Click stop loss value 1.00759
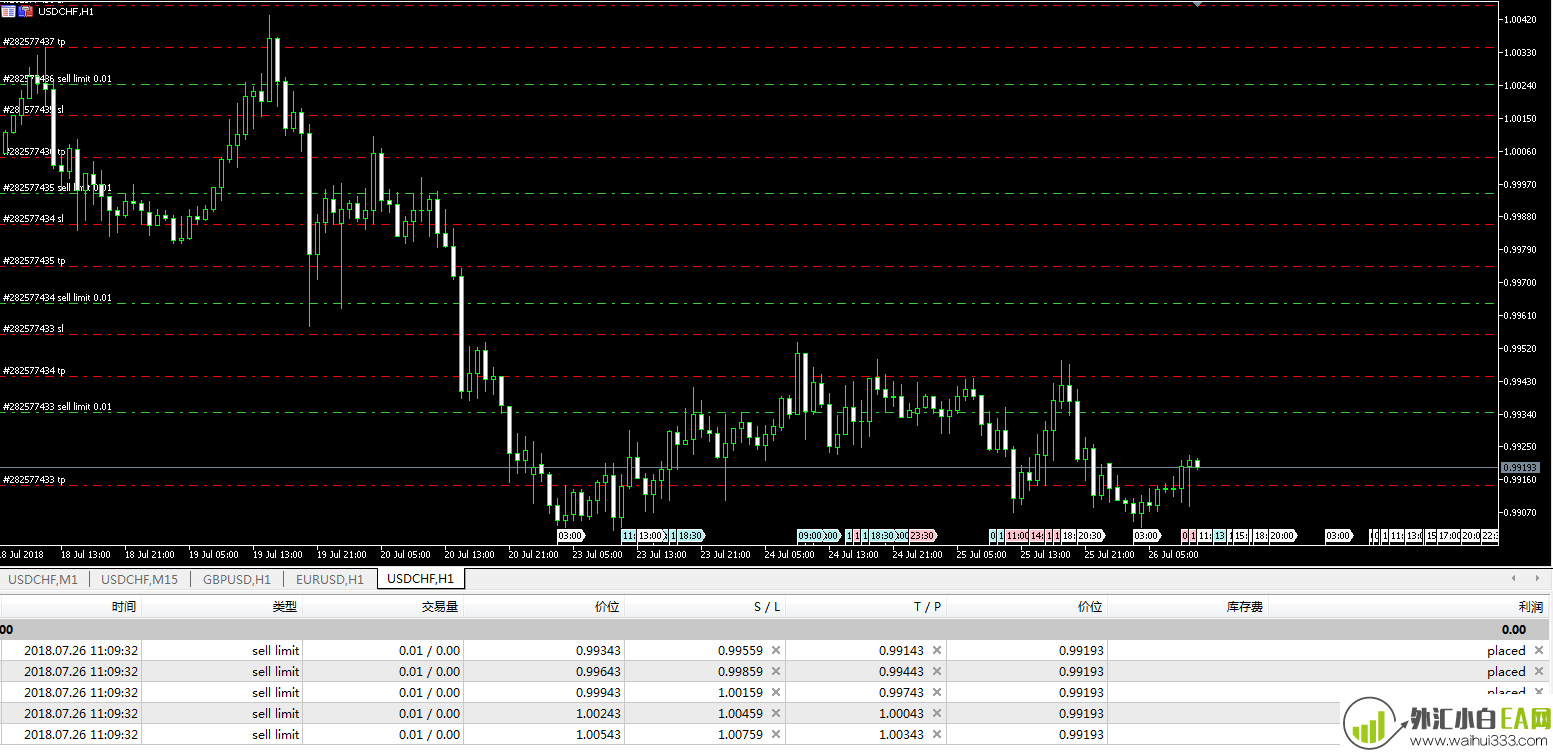This screenshot has height=753, width=1553. (740, 734)
